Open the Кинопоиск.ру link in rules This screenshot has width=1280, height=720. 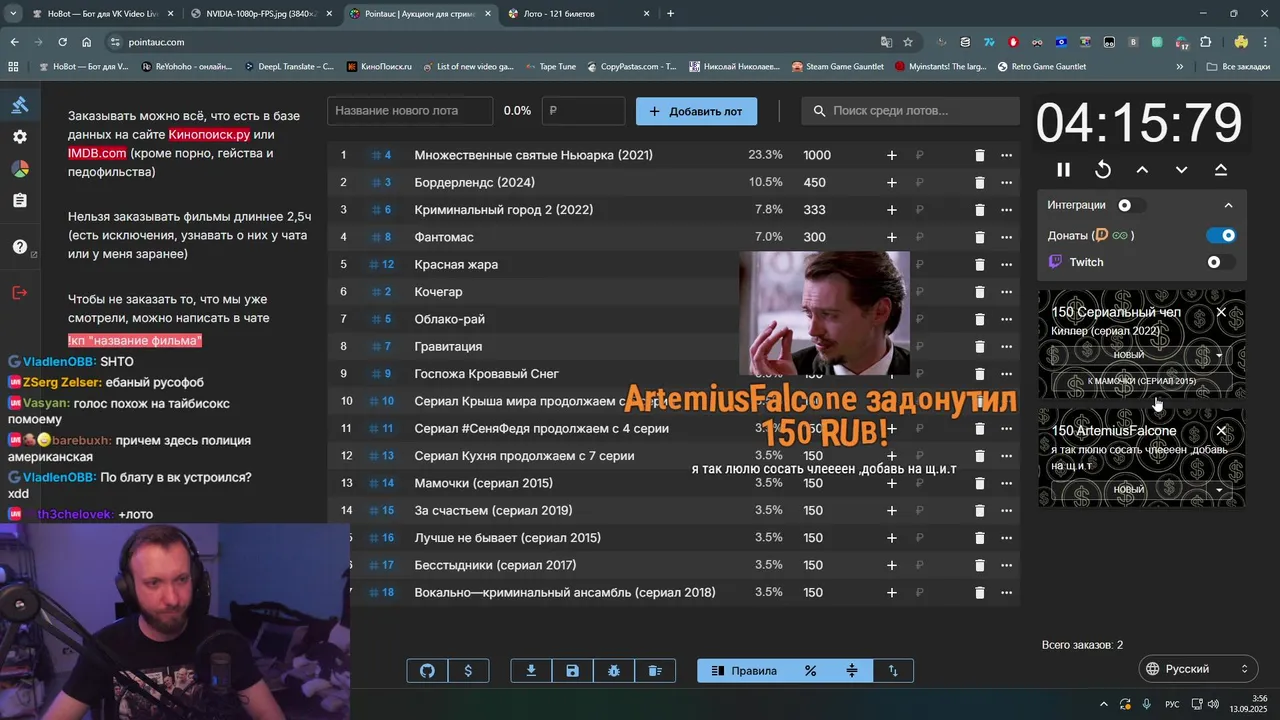point(209,135)
